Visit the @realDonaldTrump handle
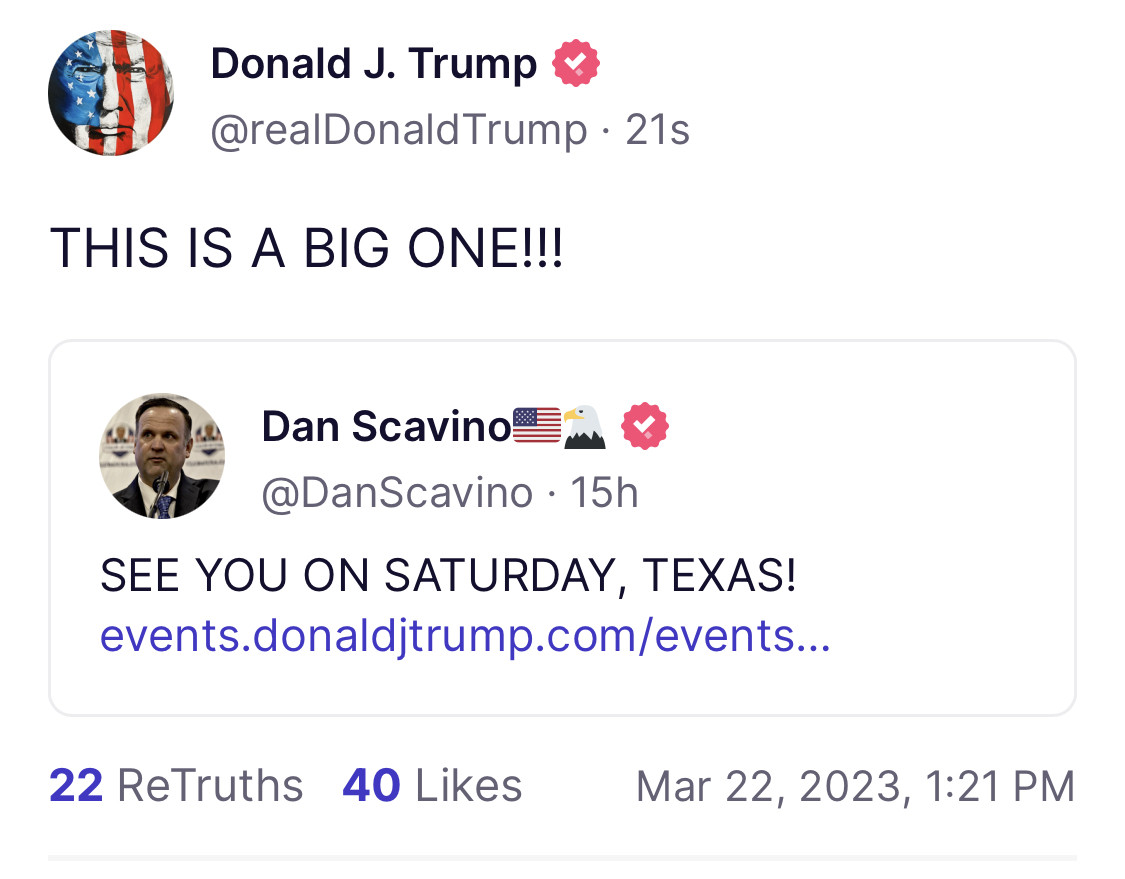Image resolution: width=1125 pixels, height=879 pixels. point(399,130)
